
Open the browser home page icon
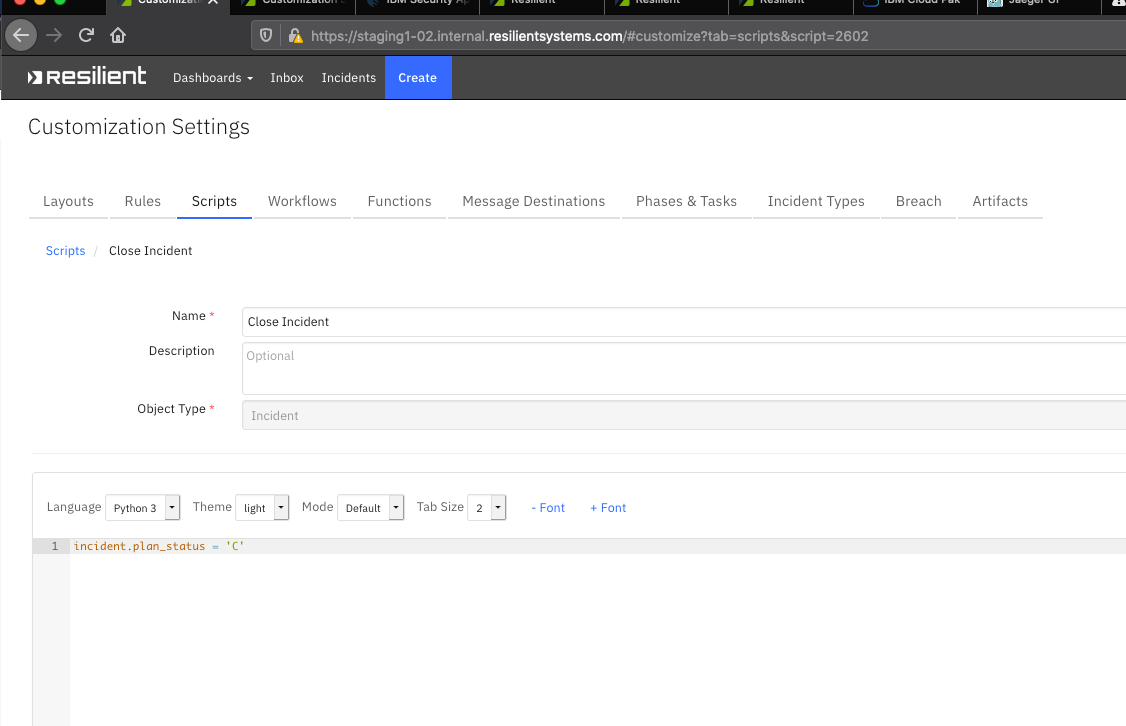(118, 35)
